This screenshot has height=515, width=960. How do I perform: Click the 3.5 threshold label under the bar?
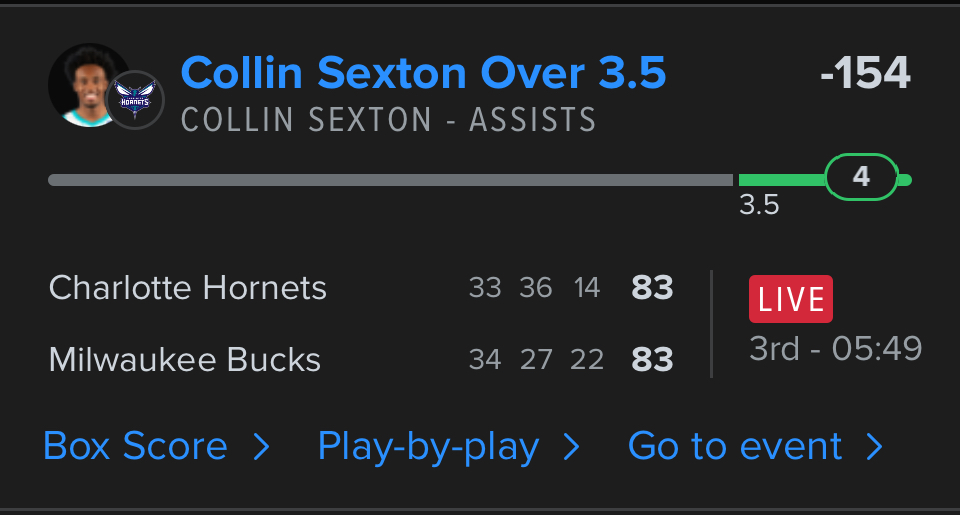coord(759,206)
